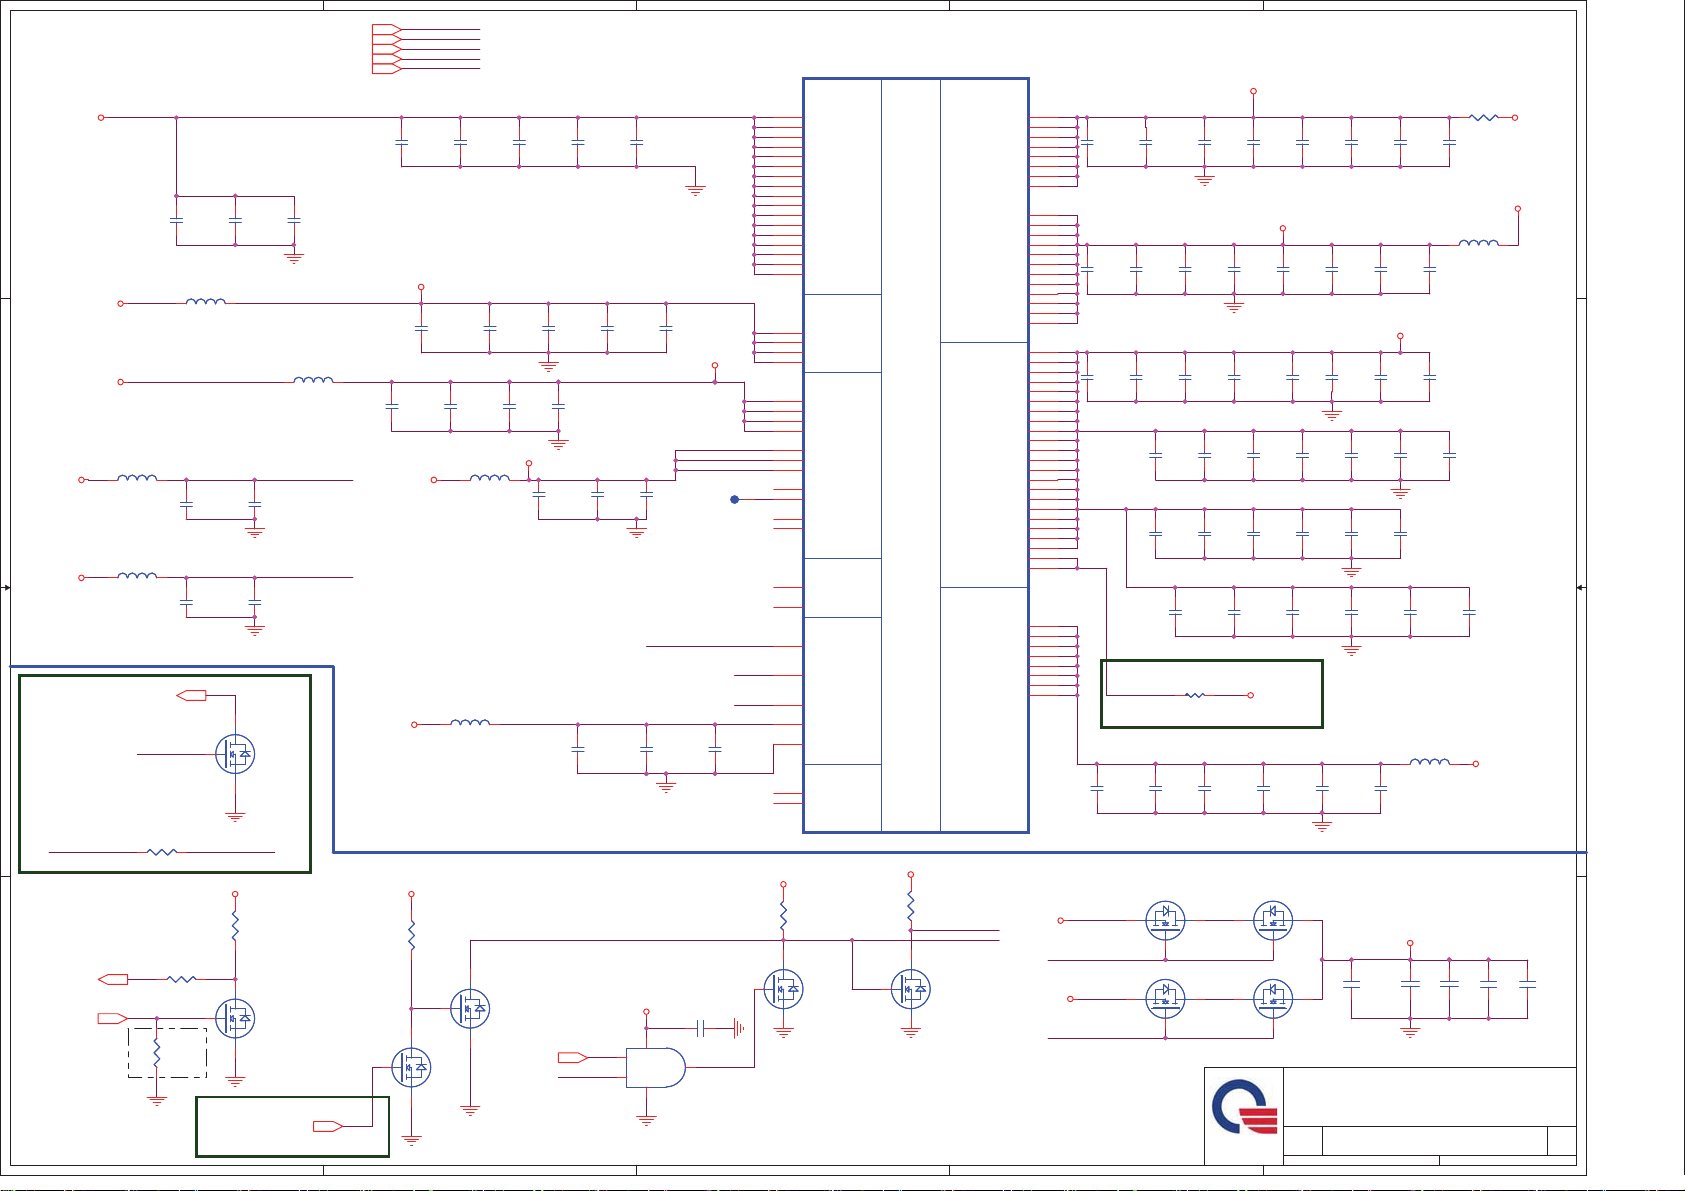Select the MOSFET wired to the bottom green box connector
This screenshot has height=1191, width=1685.
411,1068
